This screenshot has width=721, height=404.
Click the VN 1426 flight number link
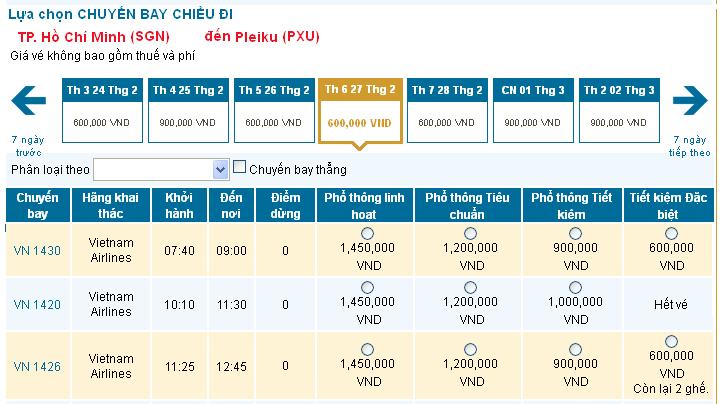tap(37, 366)
